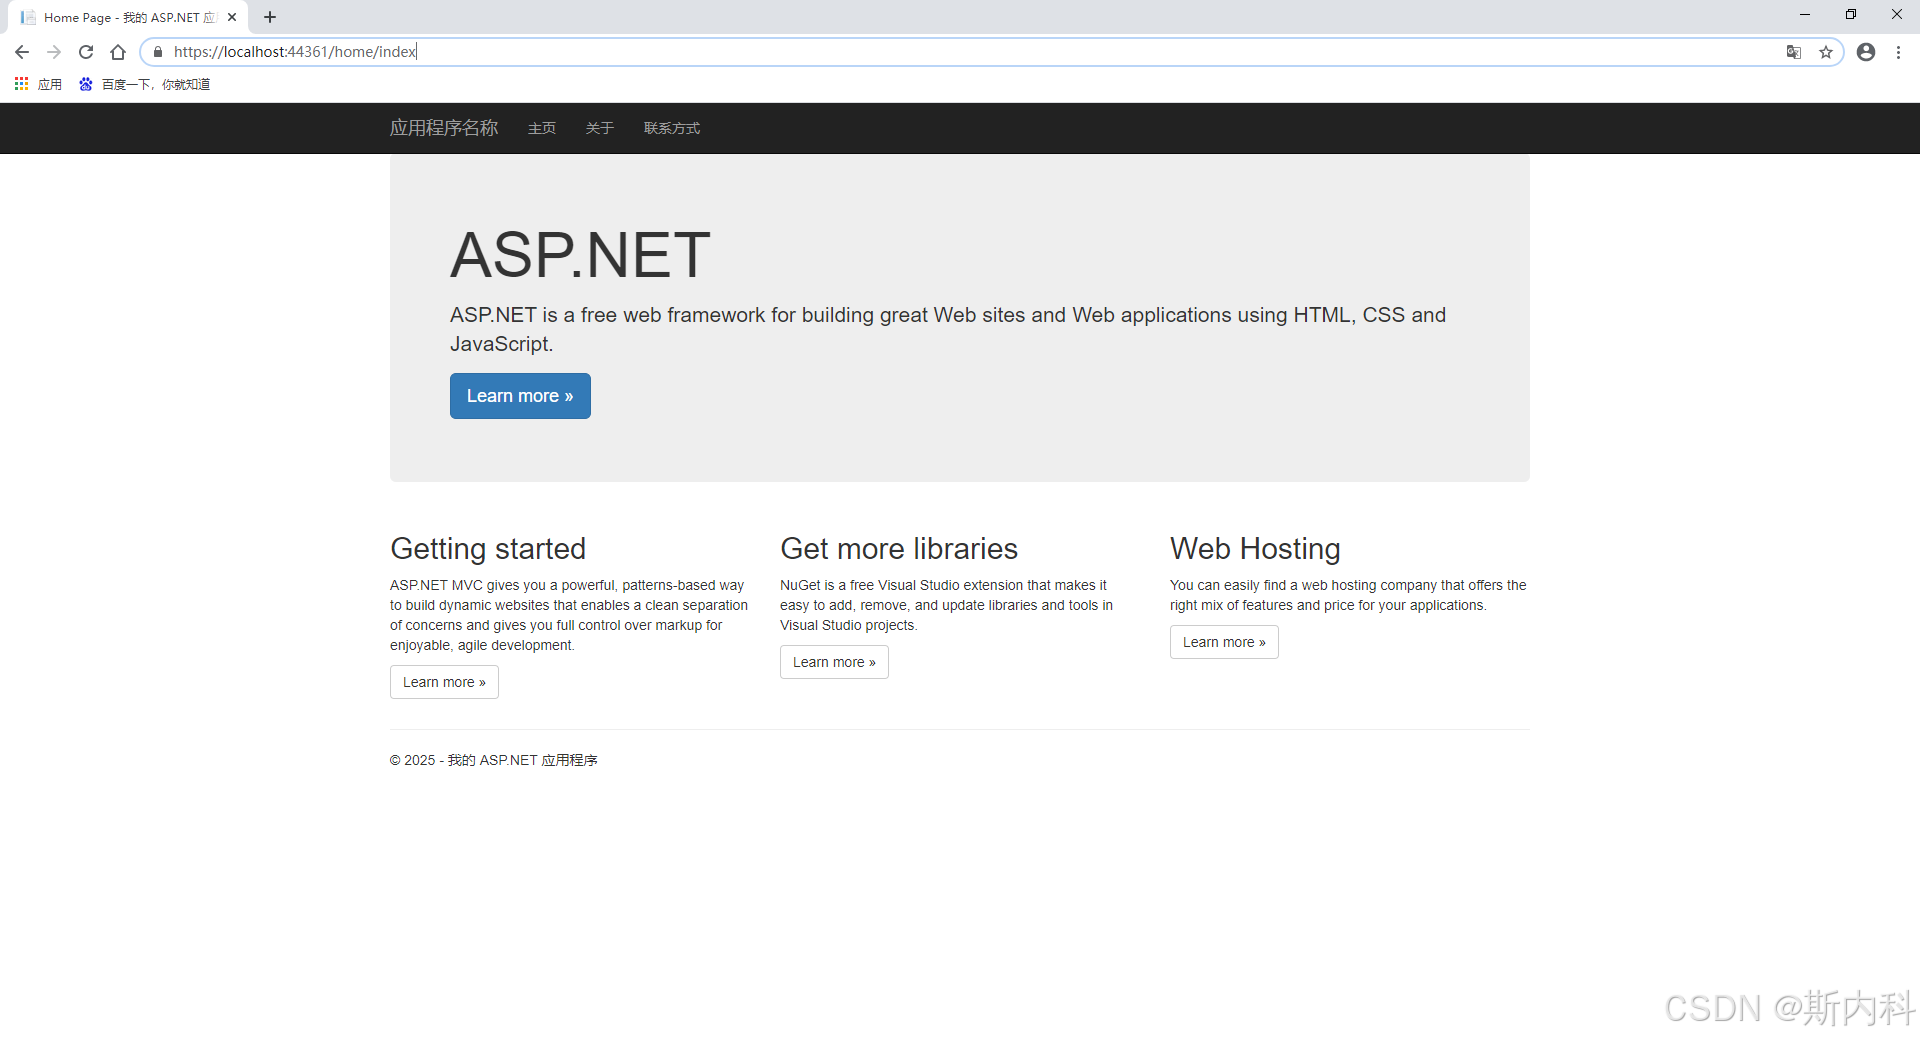View site security lock information
The image size is (1920, 1040).
pyautogui.click(x=157, y=52)
